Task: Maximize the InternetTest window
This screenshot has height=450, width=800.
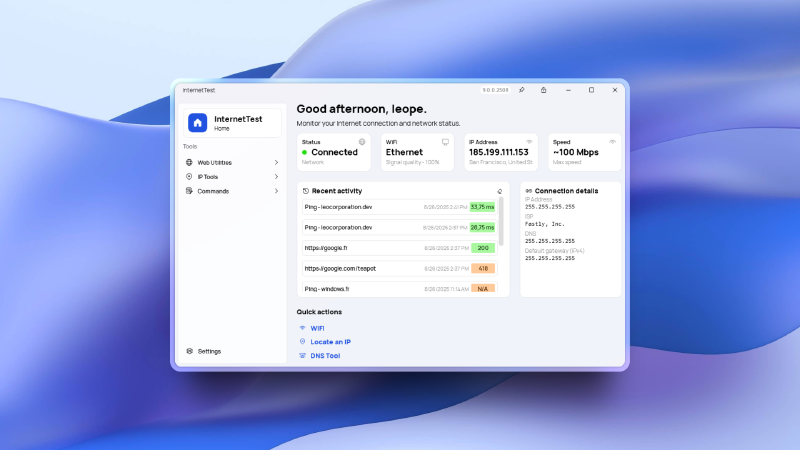Action: point(591,90)
